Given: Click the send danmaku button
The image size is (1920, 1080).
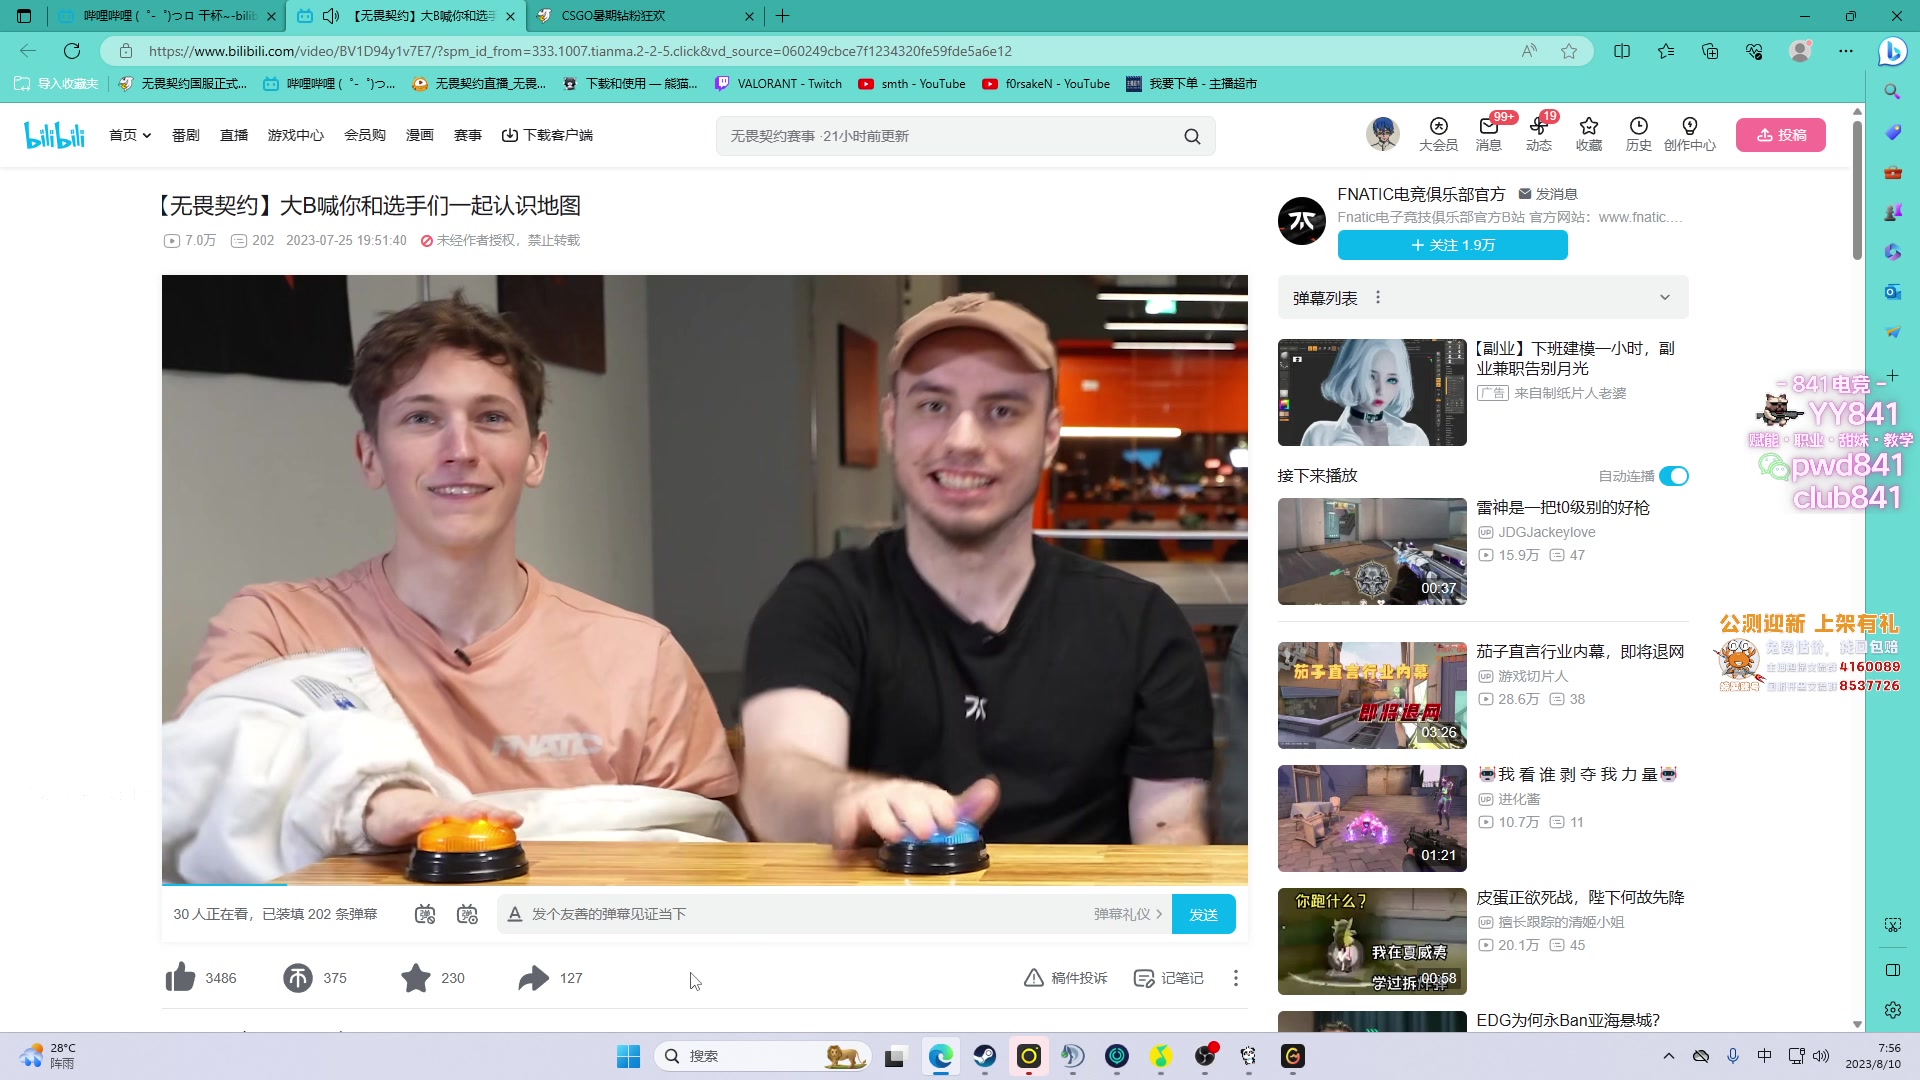Looking at the screenshot, I should tap(1203, 914).
